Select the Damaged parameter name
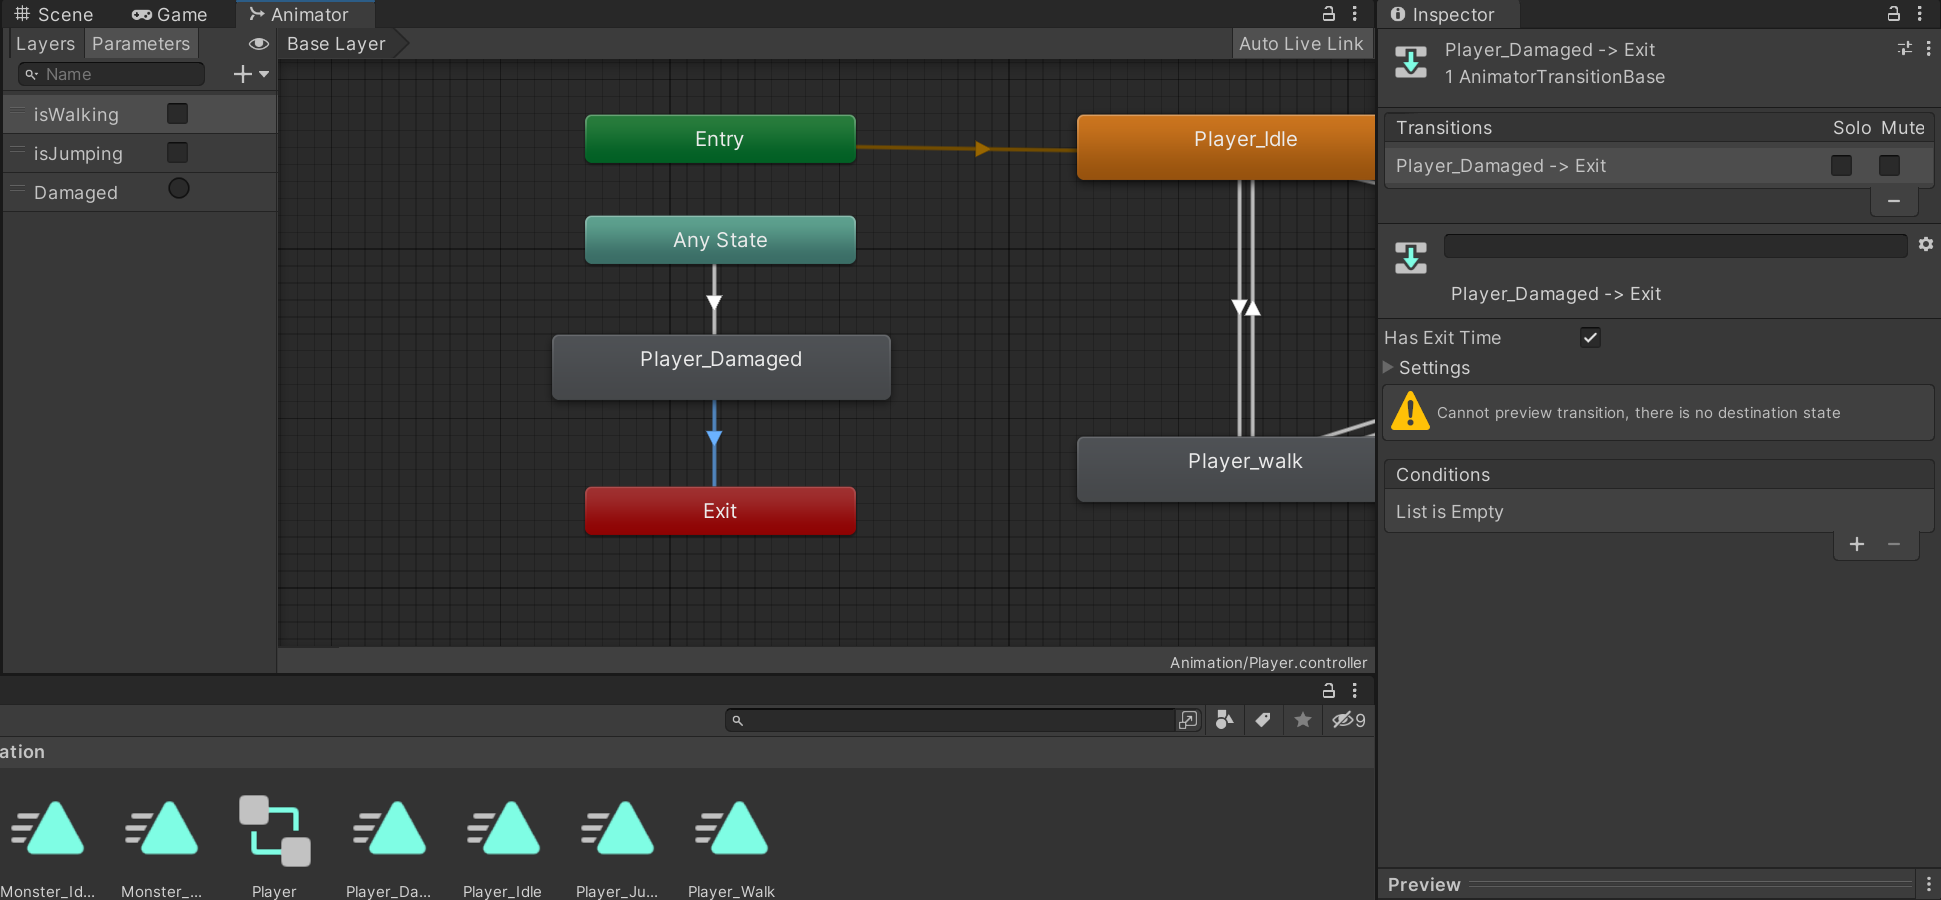1941x900 pixels. click(76, 193)
